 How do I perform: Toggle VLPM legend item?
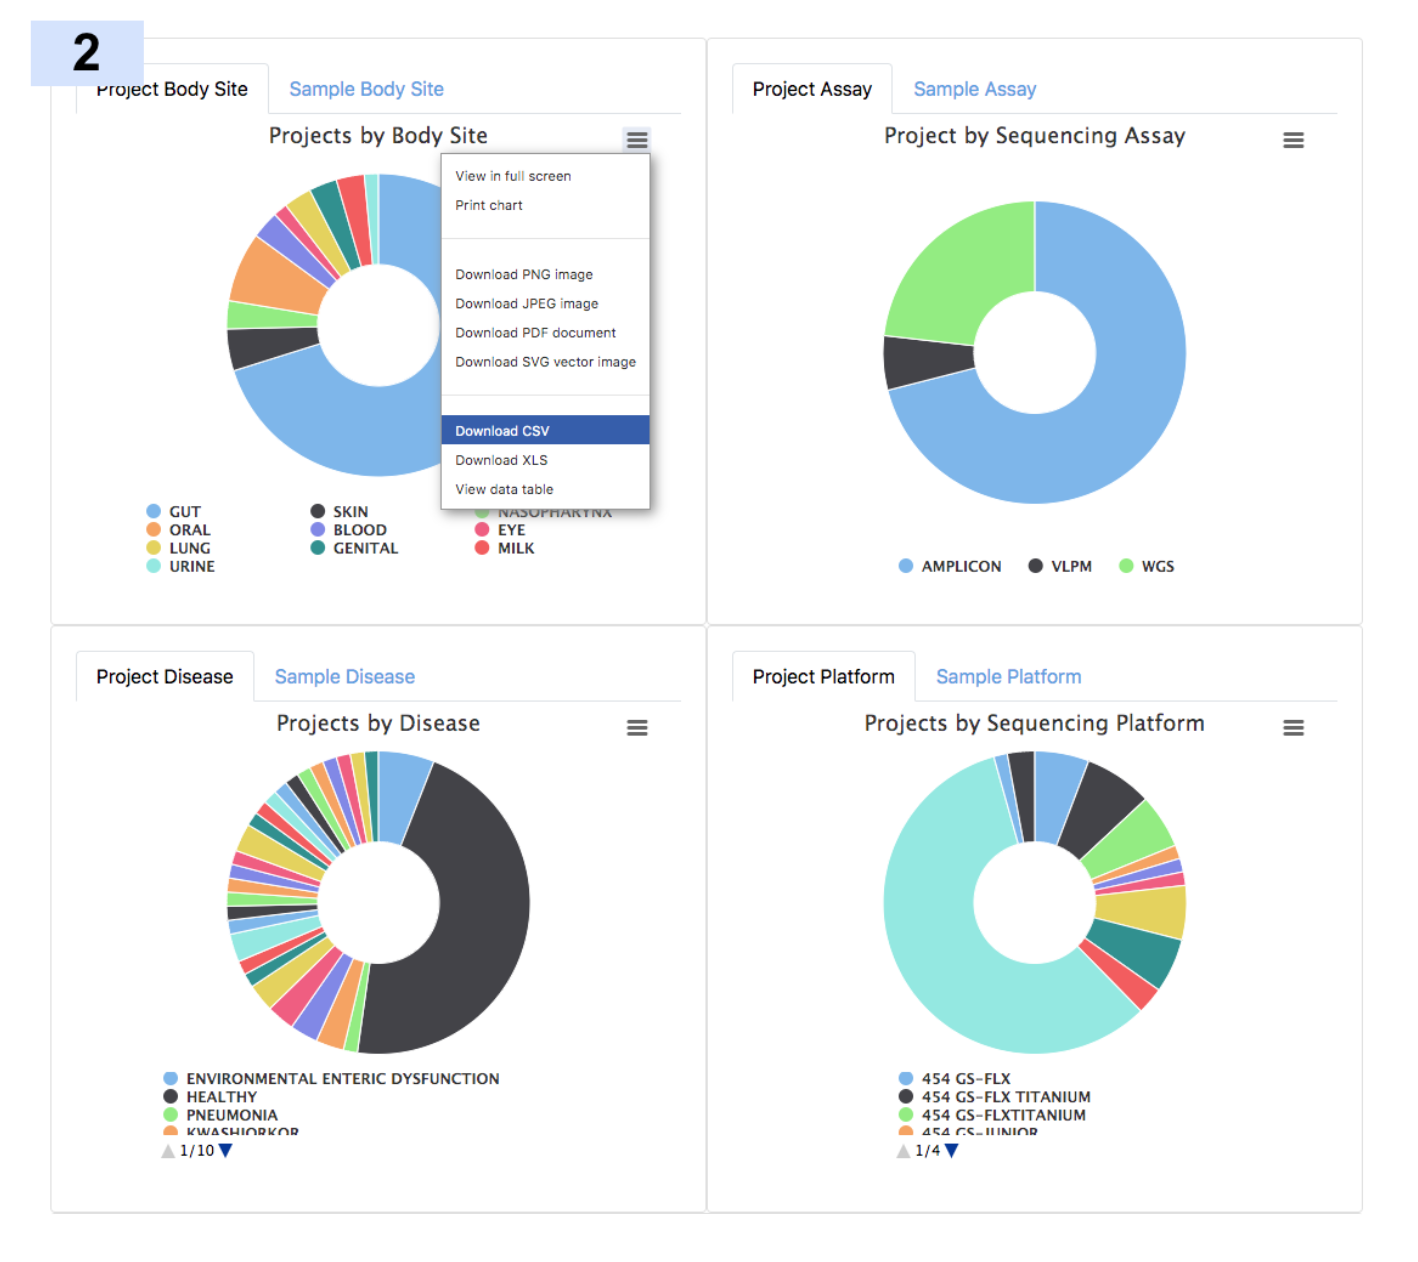tap(1060, 566)
